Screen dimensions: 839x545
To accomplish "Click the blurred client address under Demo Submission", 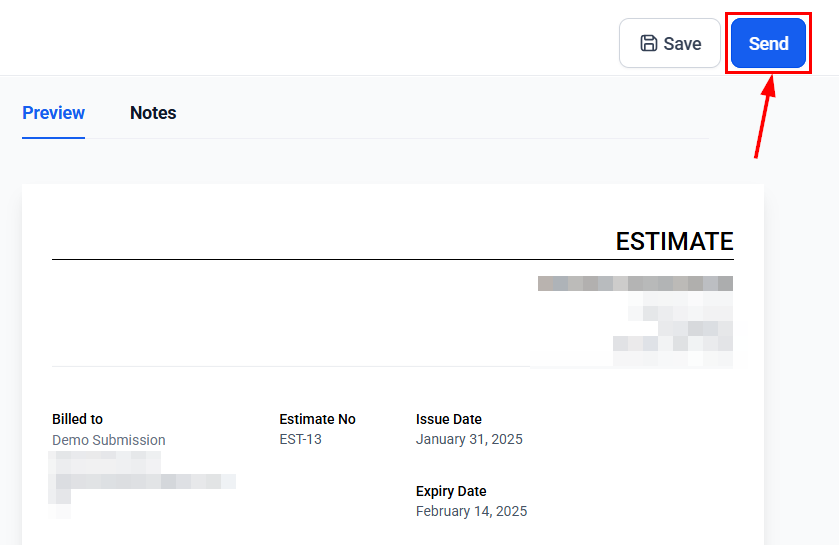I will (x=140, y=480).
